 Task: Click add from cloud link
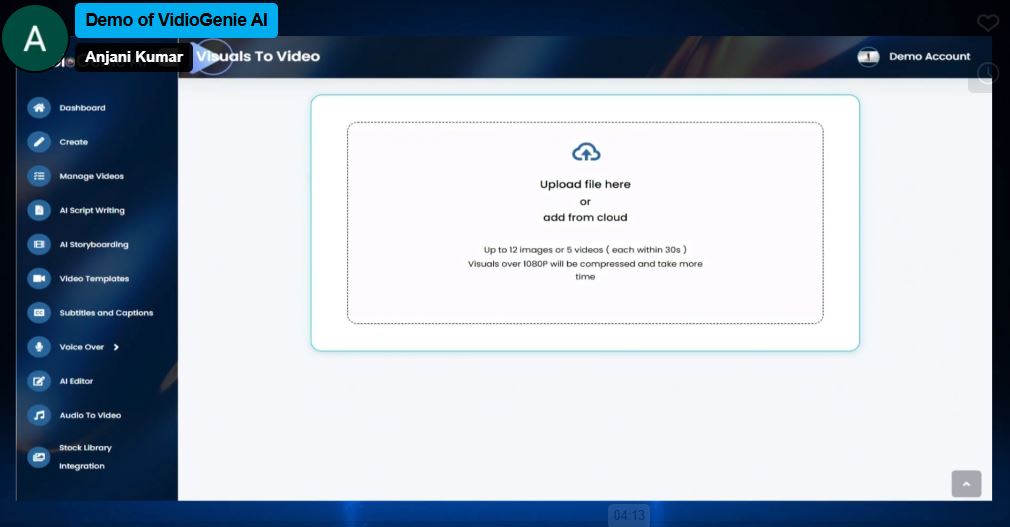tap(585, 217)
